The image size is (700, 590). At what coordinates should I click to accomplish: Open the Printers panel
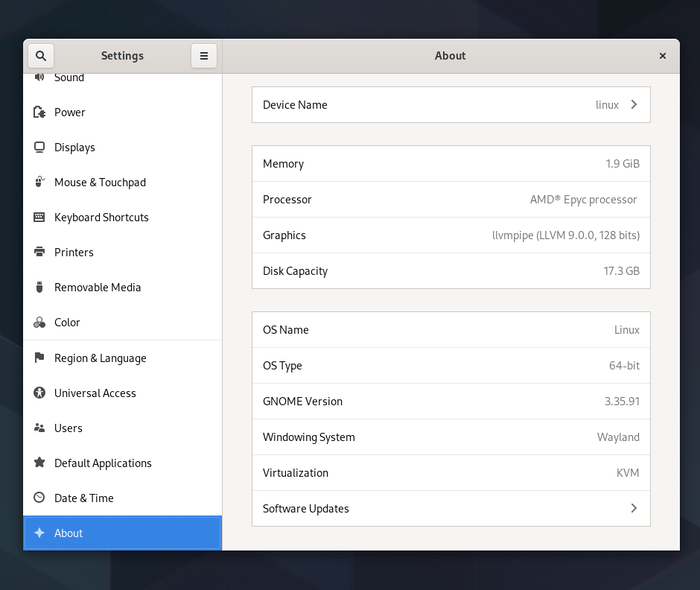(x=122, y=252)
